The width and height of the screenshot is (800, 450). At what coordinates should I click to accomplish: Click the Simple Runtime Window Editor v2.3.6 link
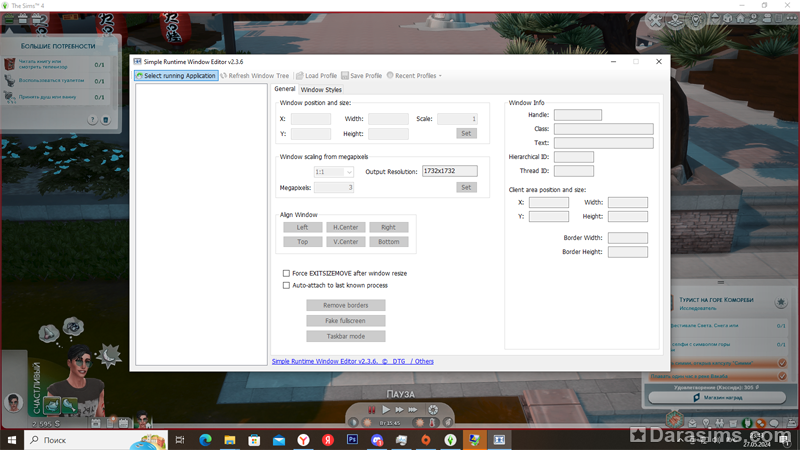click(x=324, y=361)
